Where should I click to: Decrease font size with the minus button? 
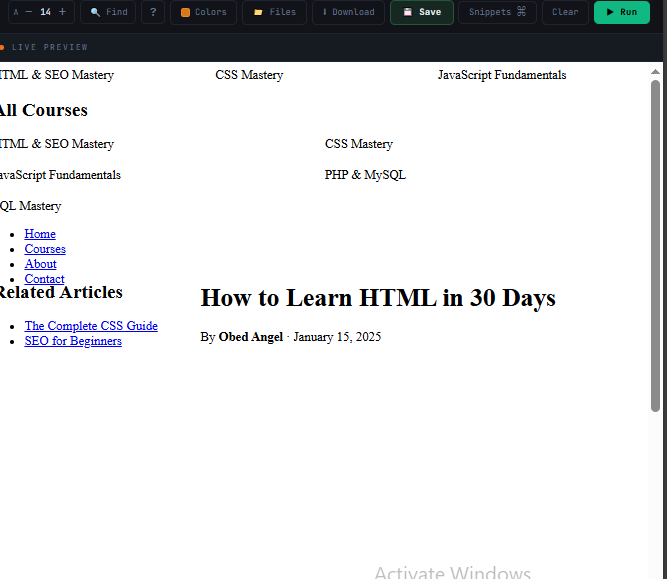coord(29,12)
